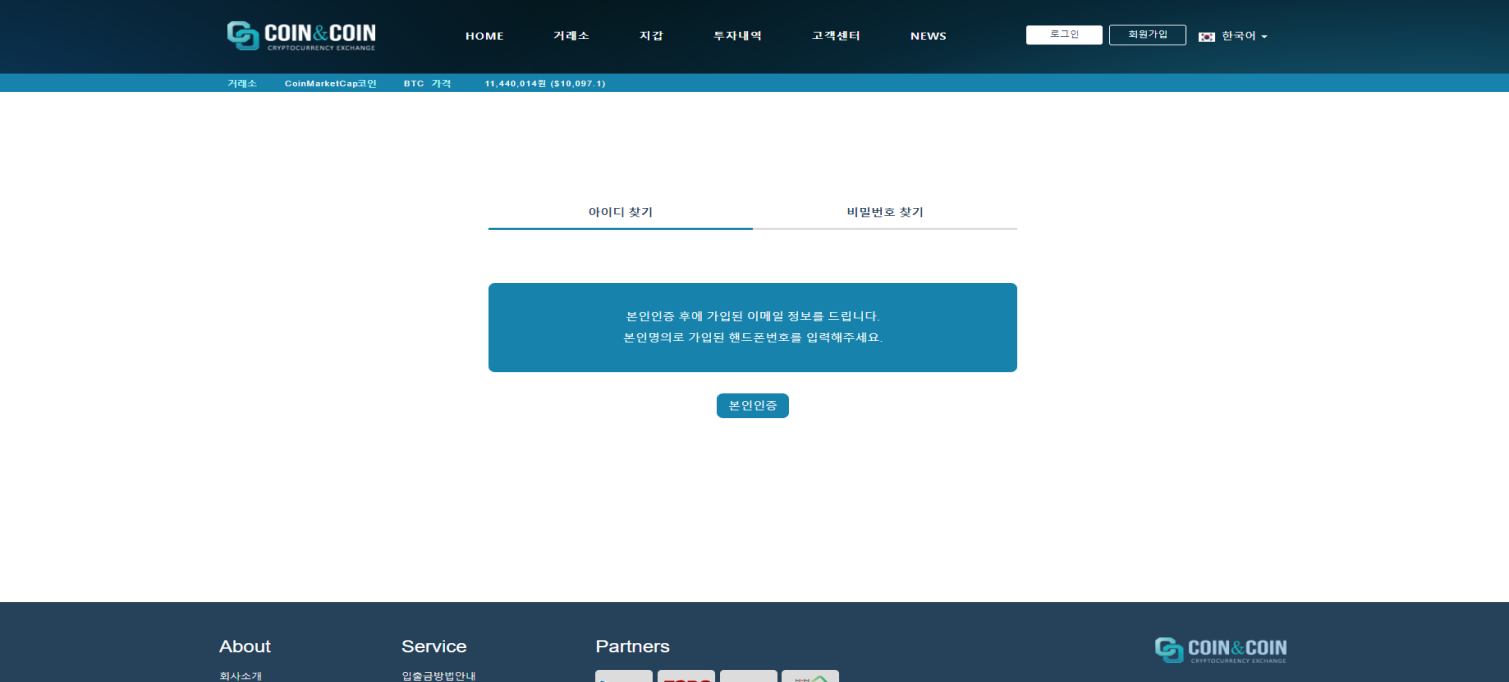The height and width of the screenshot is (682, 1509).
Task: Open the 회사소개 footer link
Action: coord(240,676)
